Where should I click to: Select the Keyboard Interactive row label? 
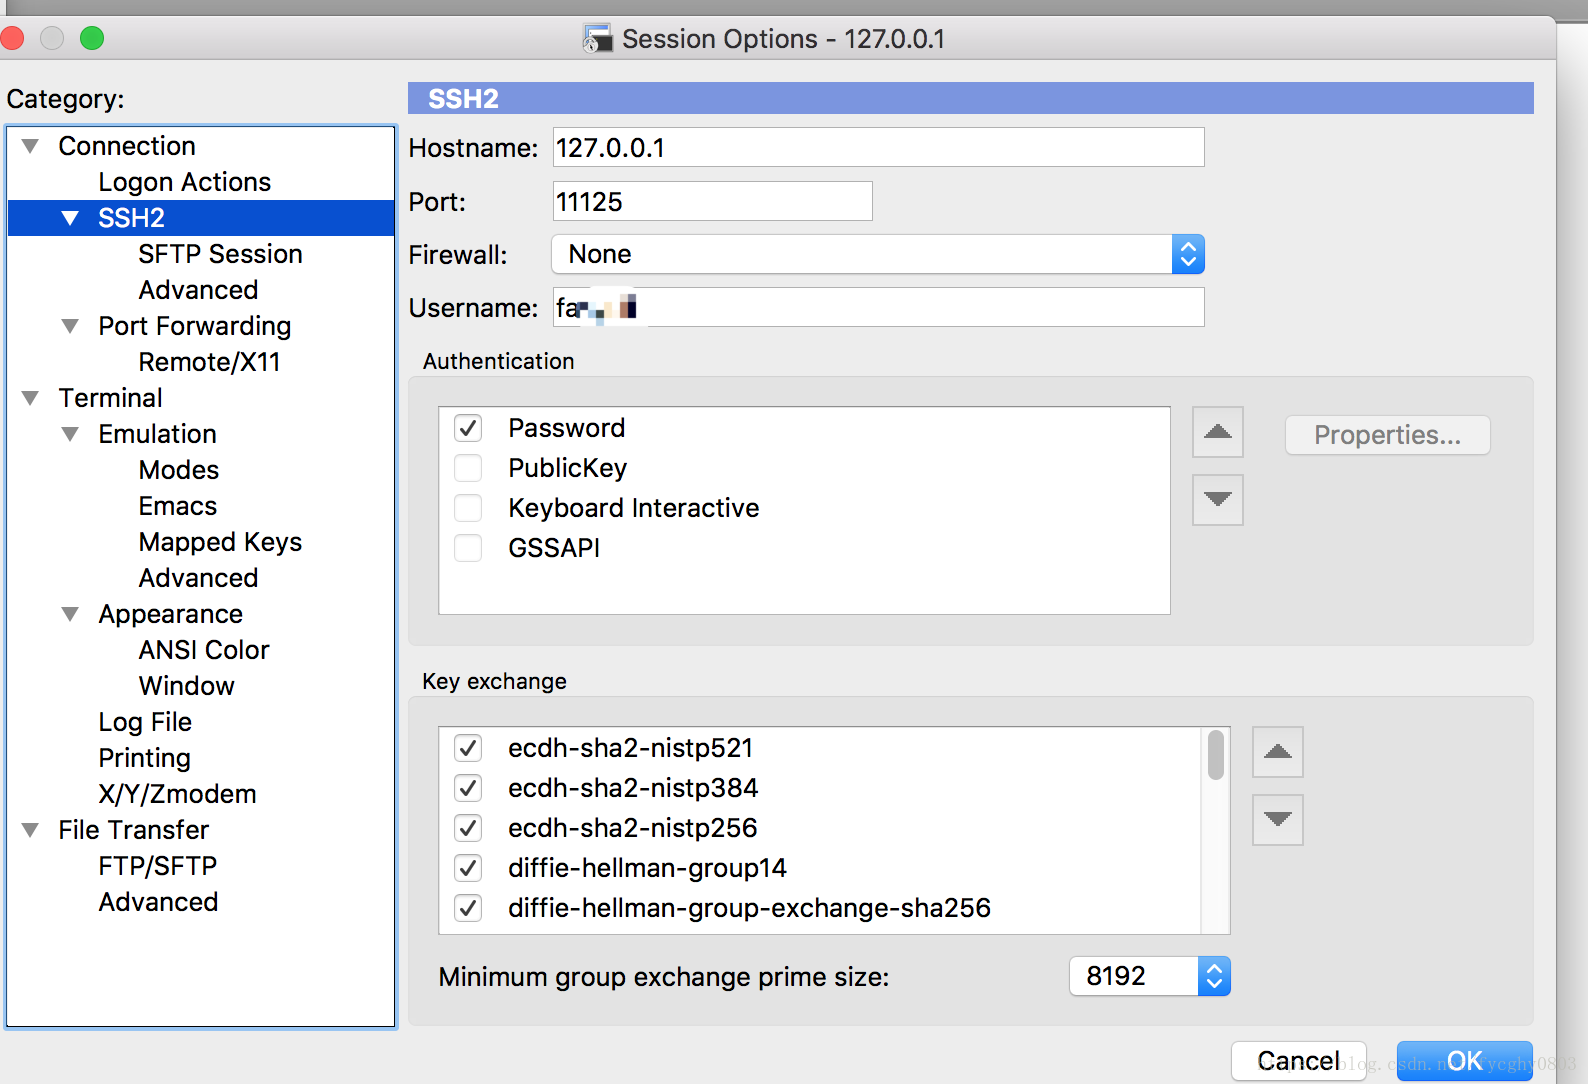click(x=634, y=508)
